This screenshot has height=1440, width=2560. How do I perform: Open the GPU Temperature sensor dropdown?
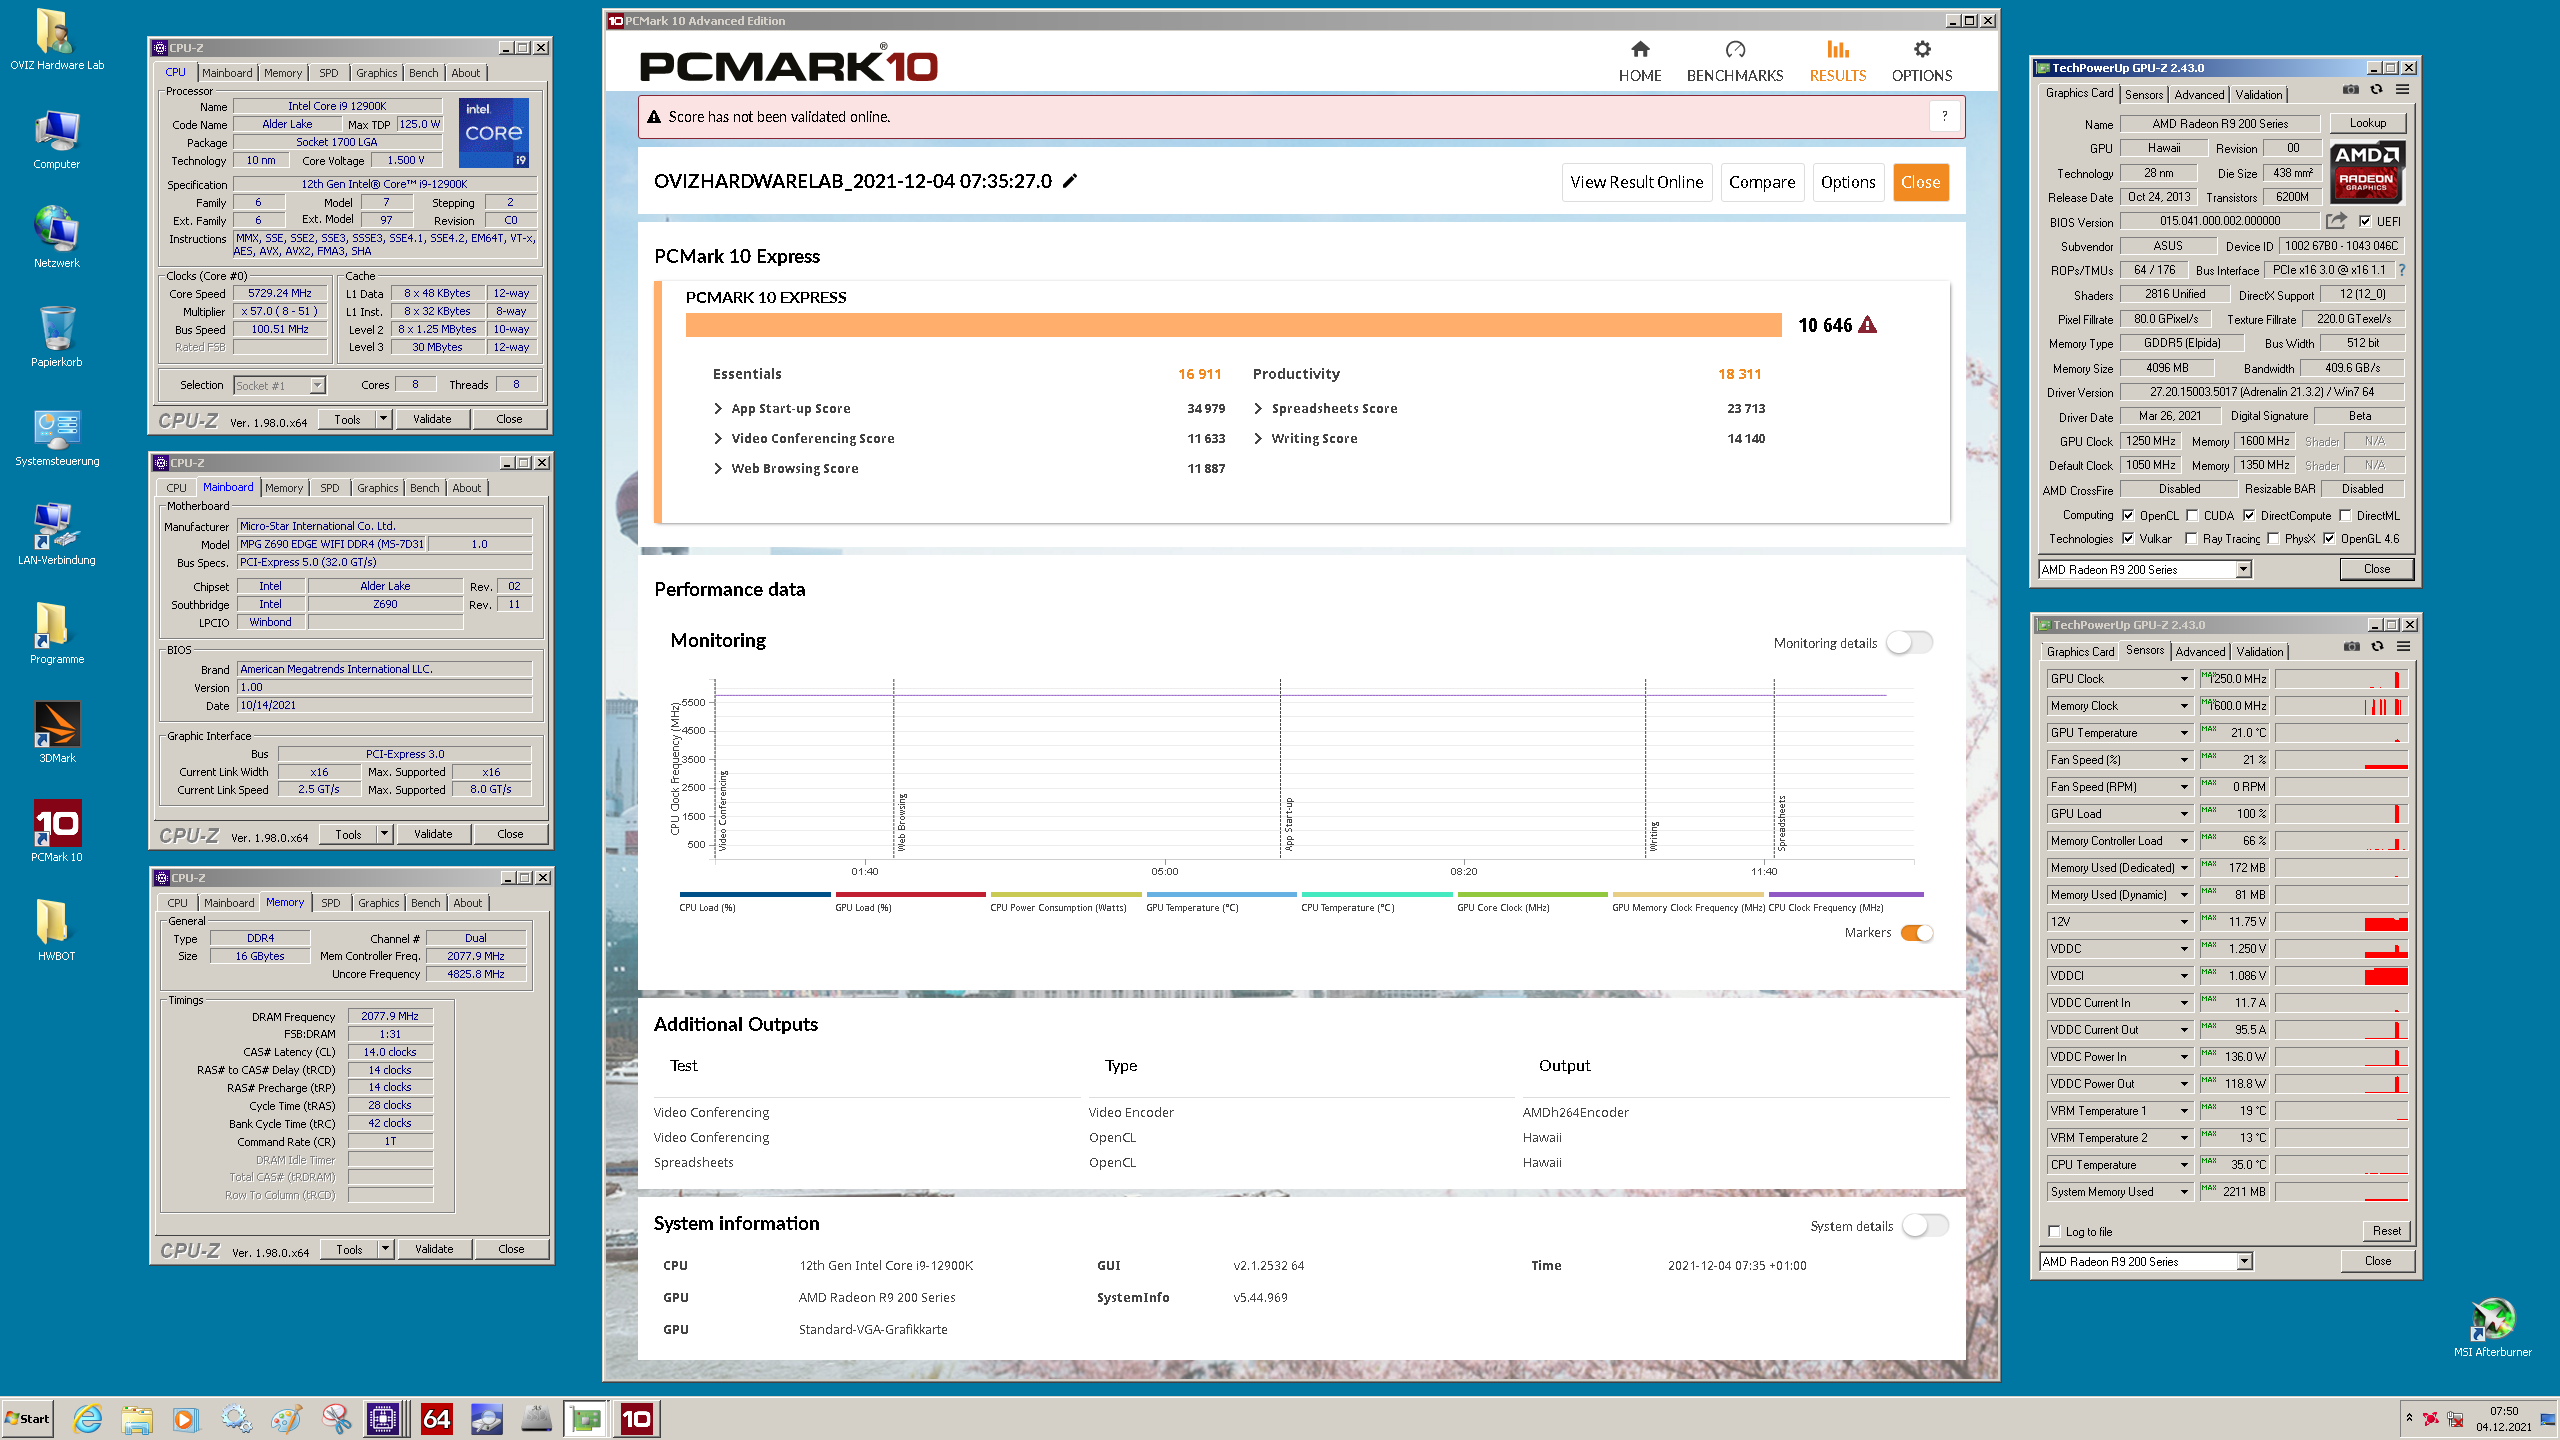2184,733
